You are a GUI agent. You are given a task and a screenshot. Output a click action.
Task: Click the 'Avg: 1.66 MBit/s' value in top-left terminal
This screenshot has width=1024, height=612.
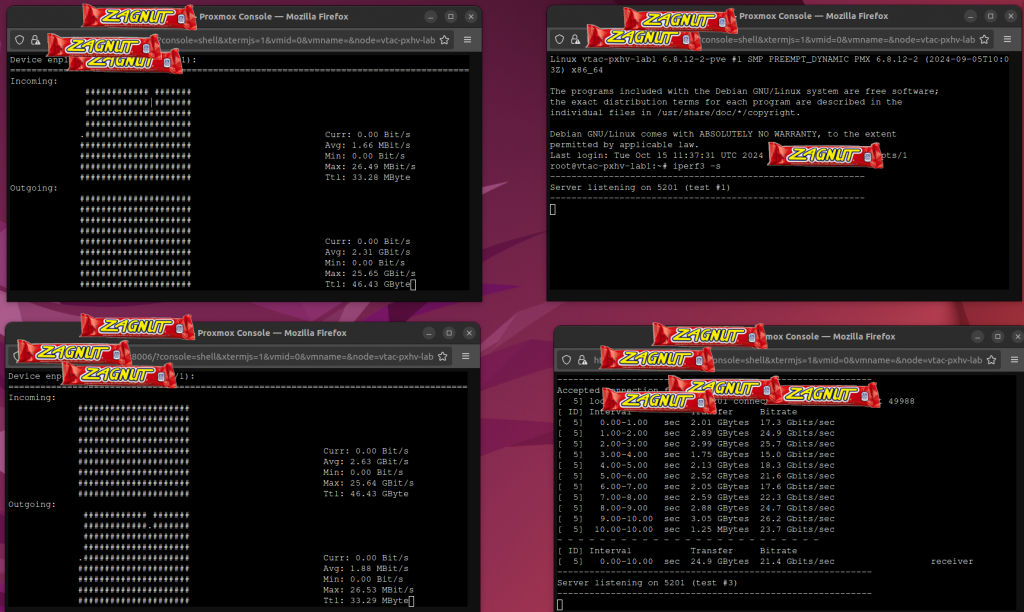tap(368, 145)
